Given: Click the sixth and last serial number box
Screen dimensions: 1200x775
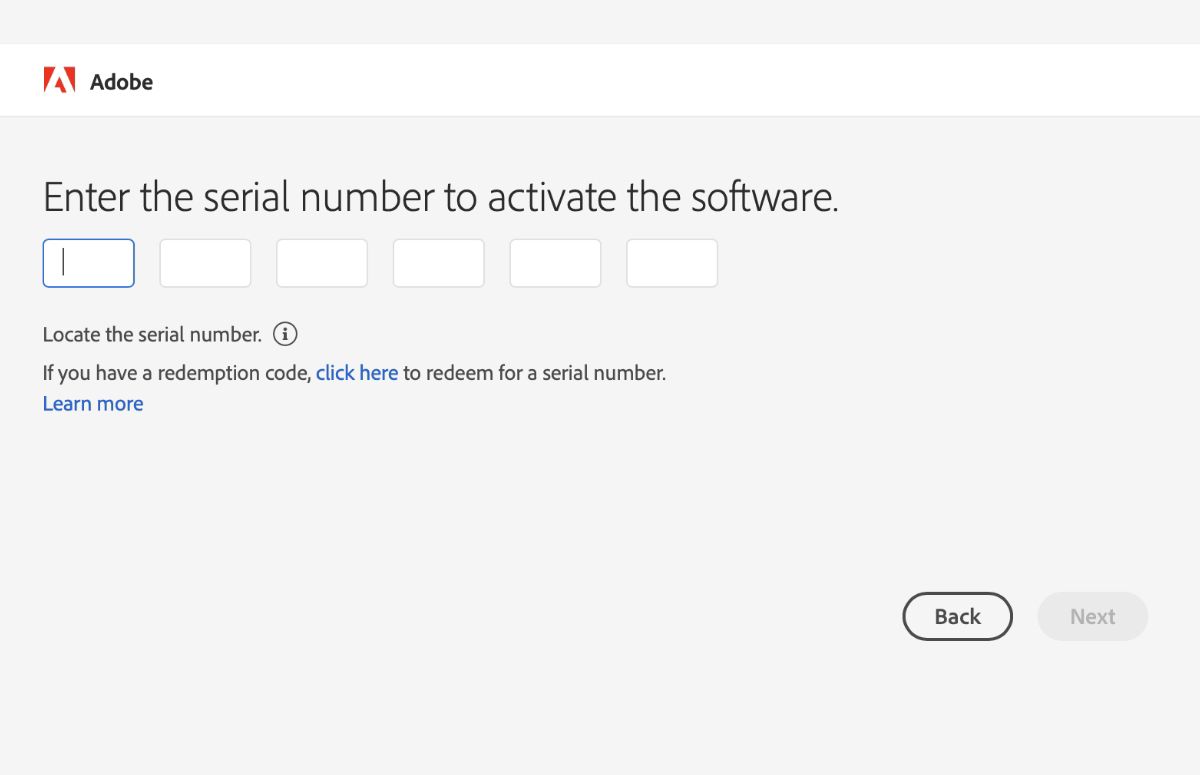Looking at the screenshot, I should click(x=672, y=263).
